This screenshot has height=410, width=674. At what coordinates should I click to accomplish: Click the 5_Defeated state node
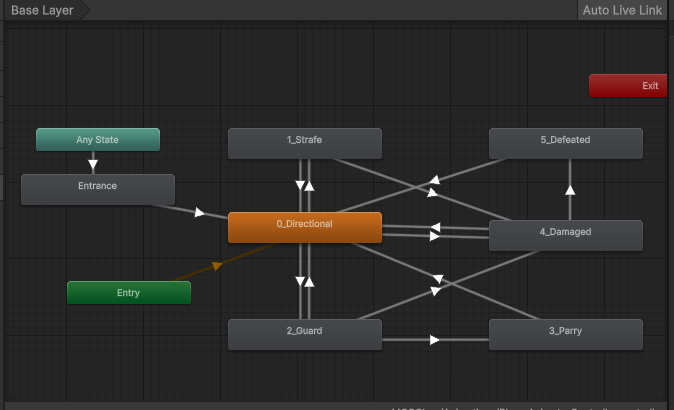pyautogui.click(x=565, y=142)
